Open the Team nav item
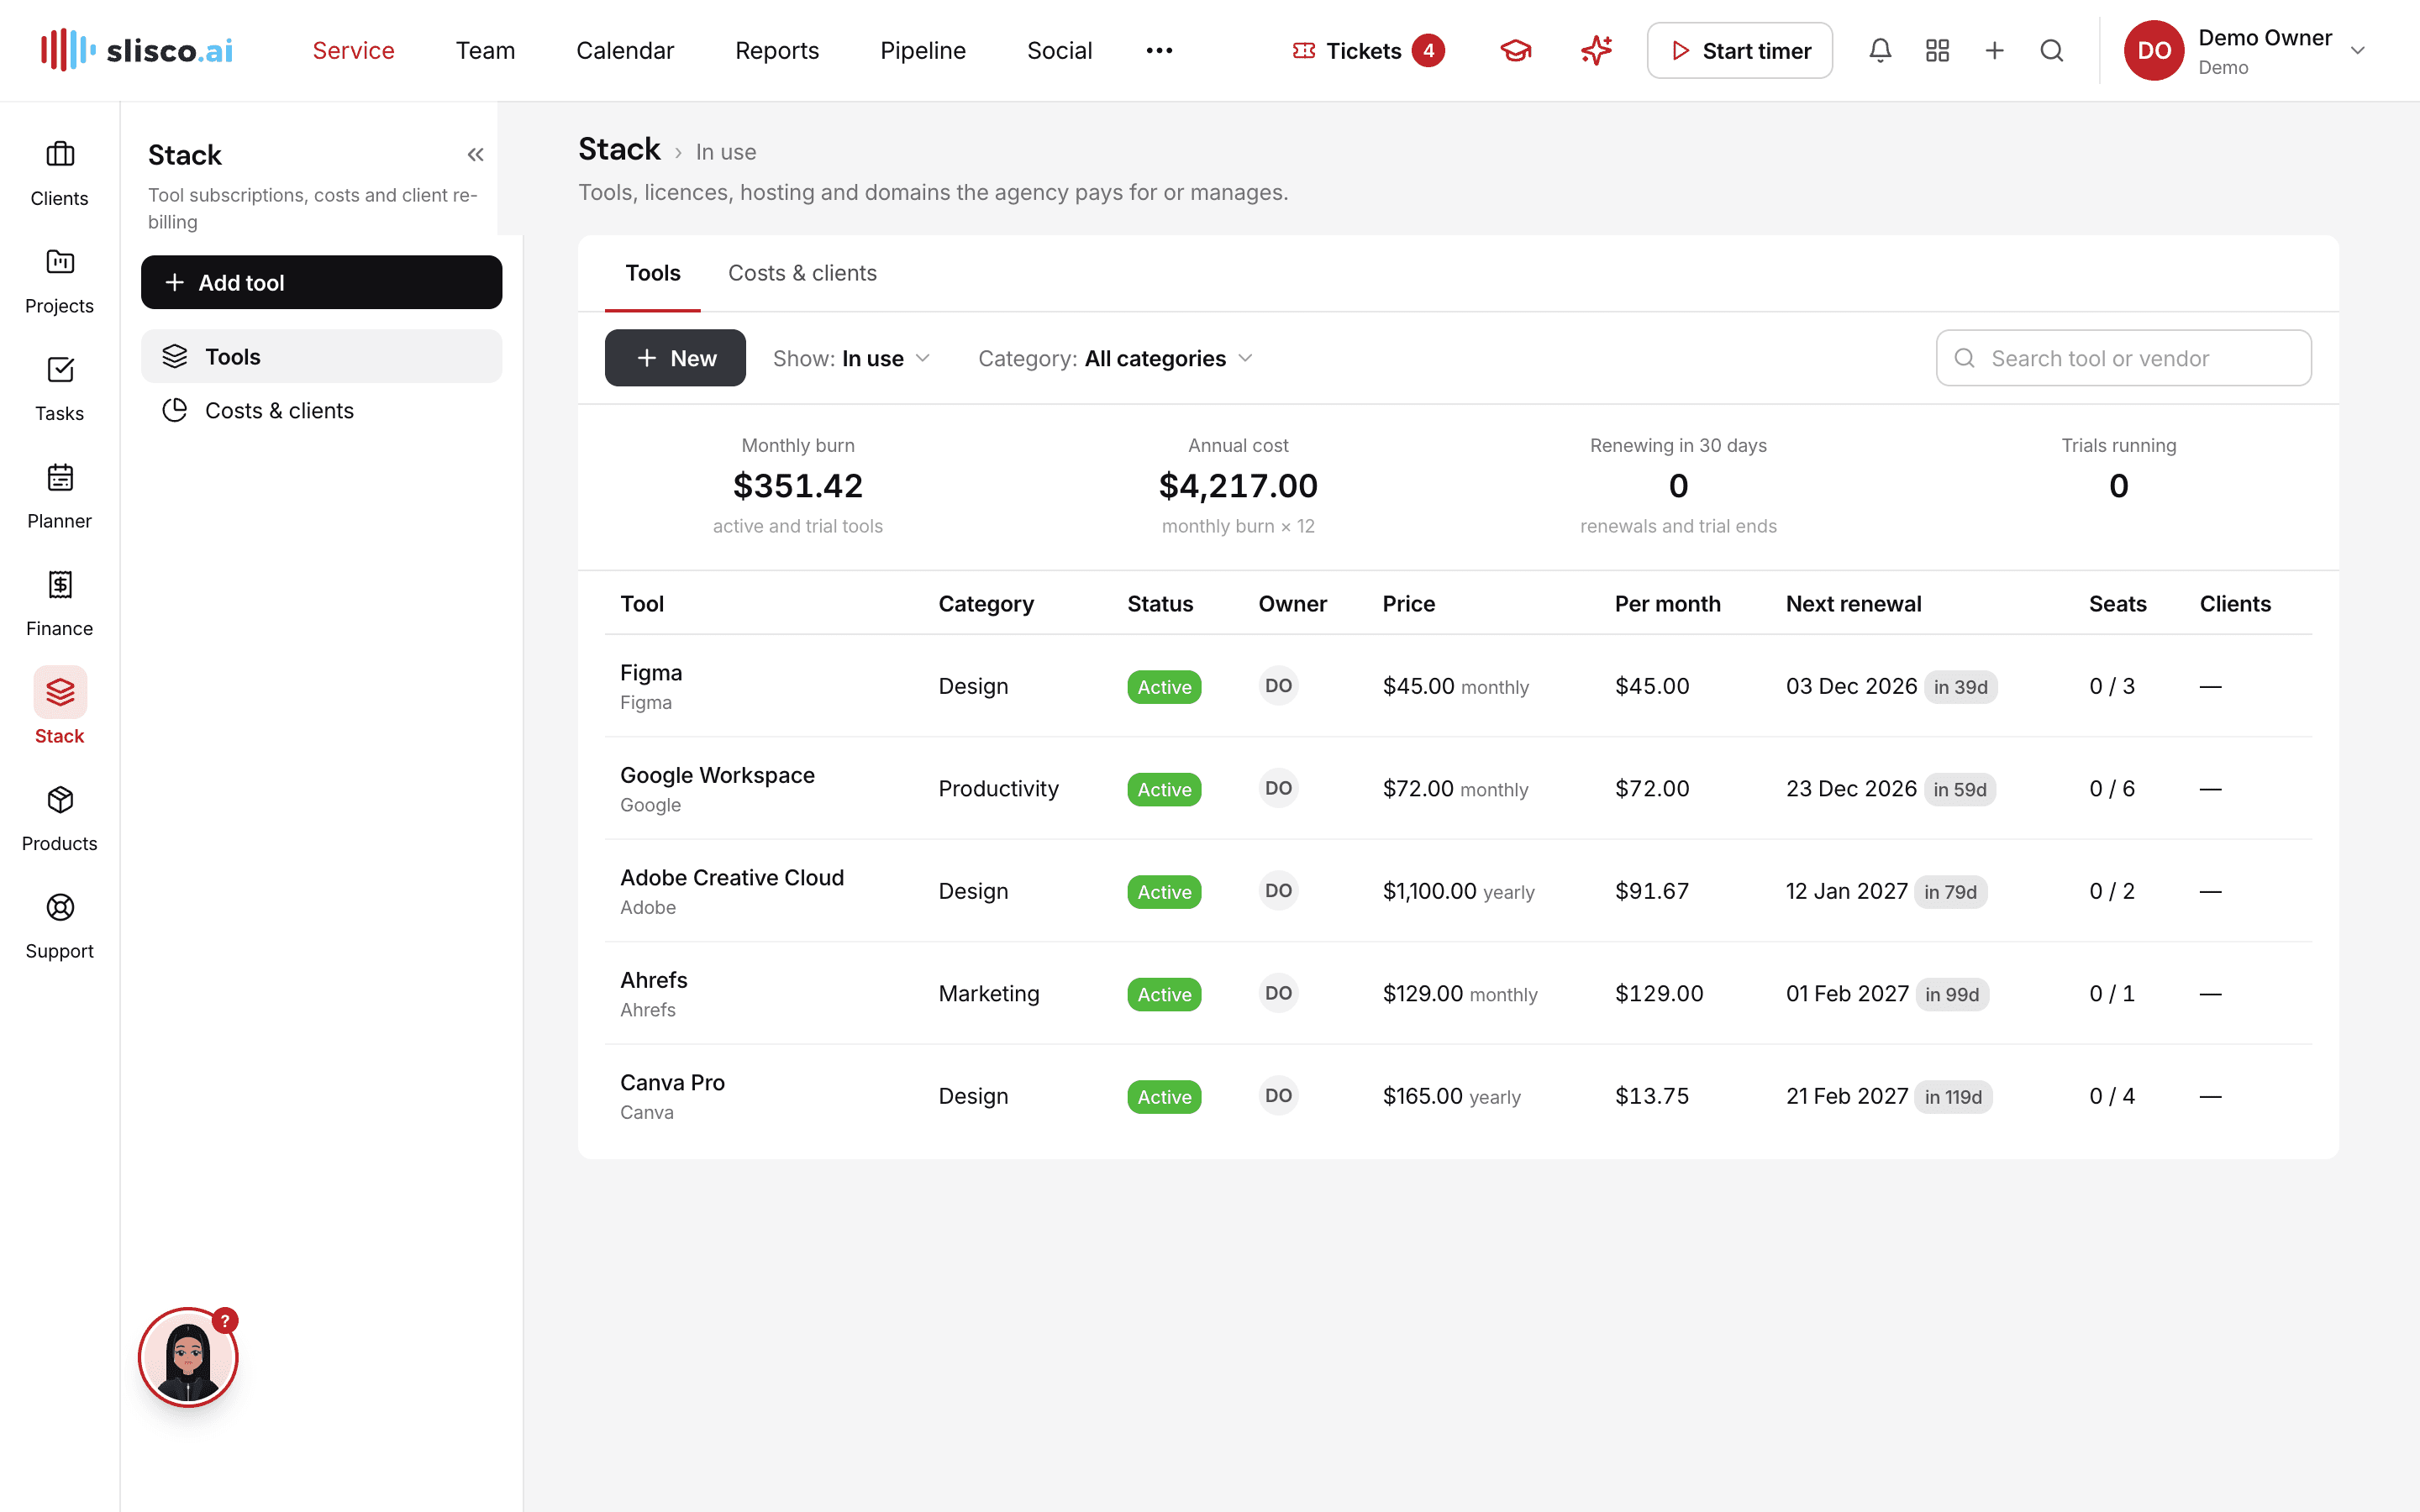2420x1512 pixels. [485, 50]
